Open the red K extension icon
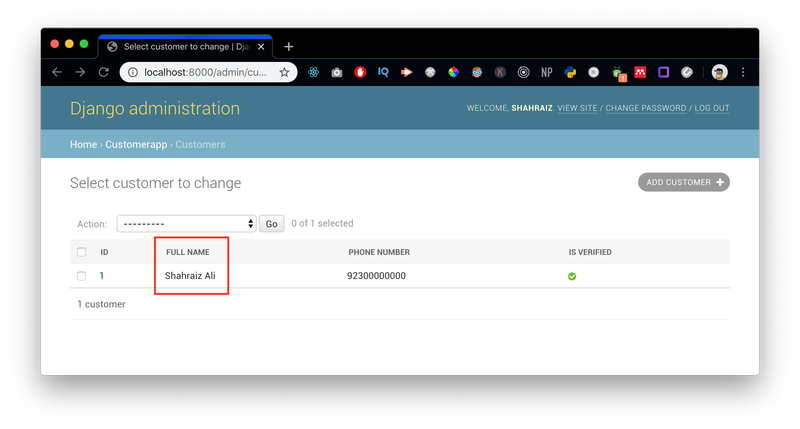Image resolution: width=800 pixels, height=429 pixels. click(500, 72)
